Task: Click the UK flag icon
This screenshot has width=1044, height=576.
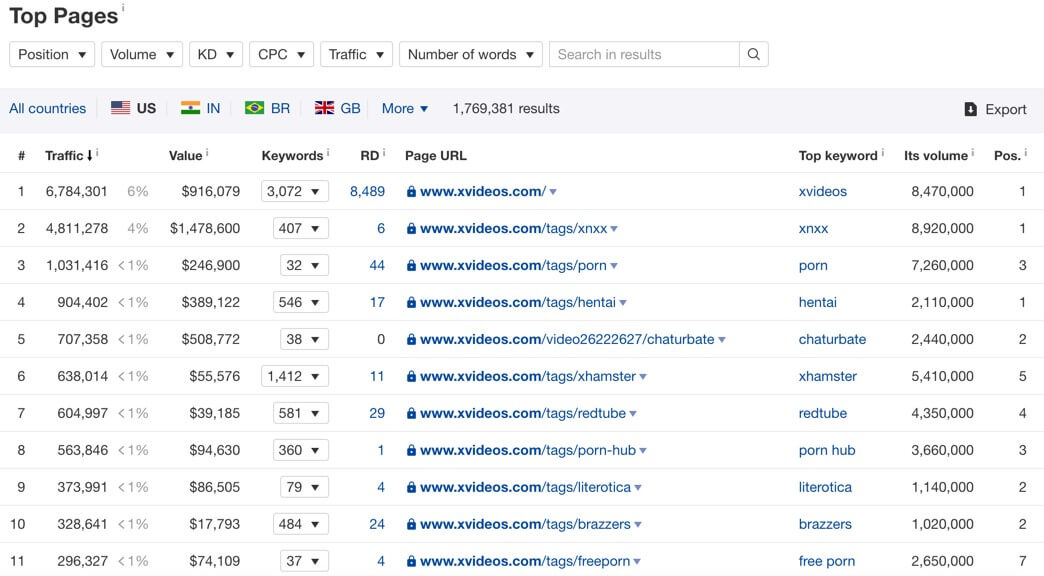Action: [324, 108]
